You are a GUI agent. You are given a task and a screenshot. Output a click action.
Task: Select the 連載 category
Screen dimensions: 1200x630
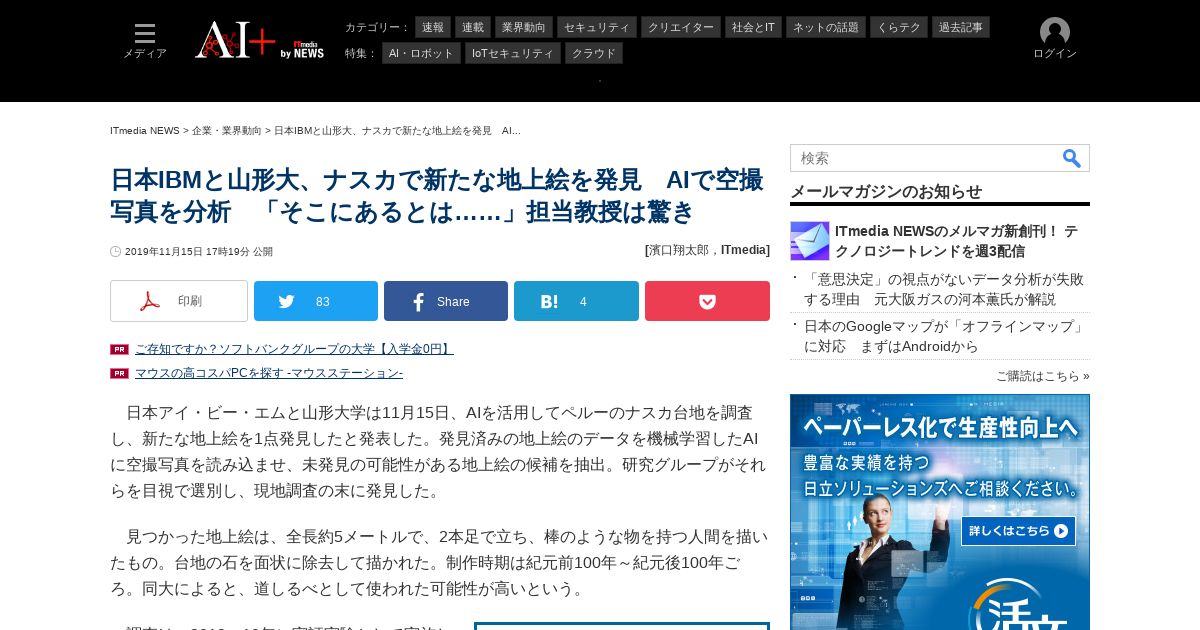point(473,27)
